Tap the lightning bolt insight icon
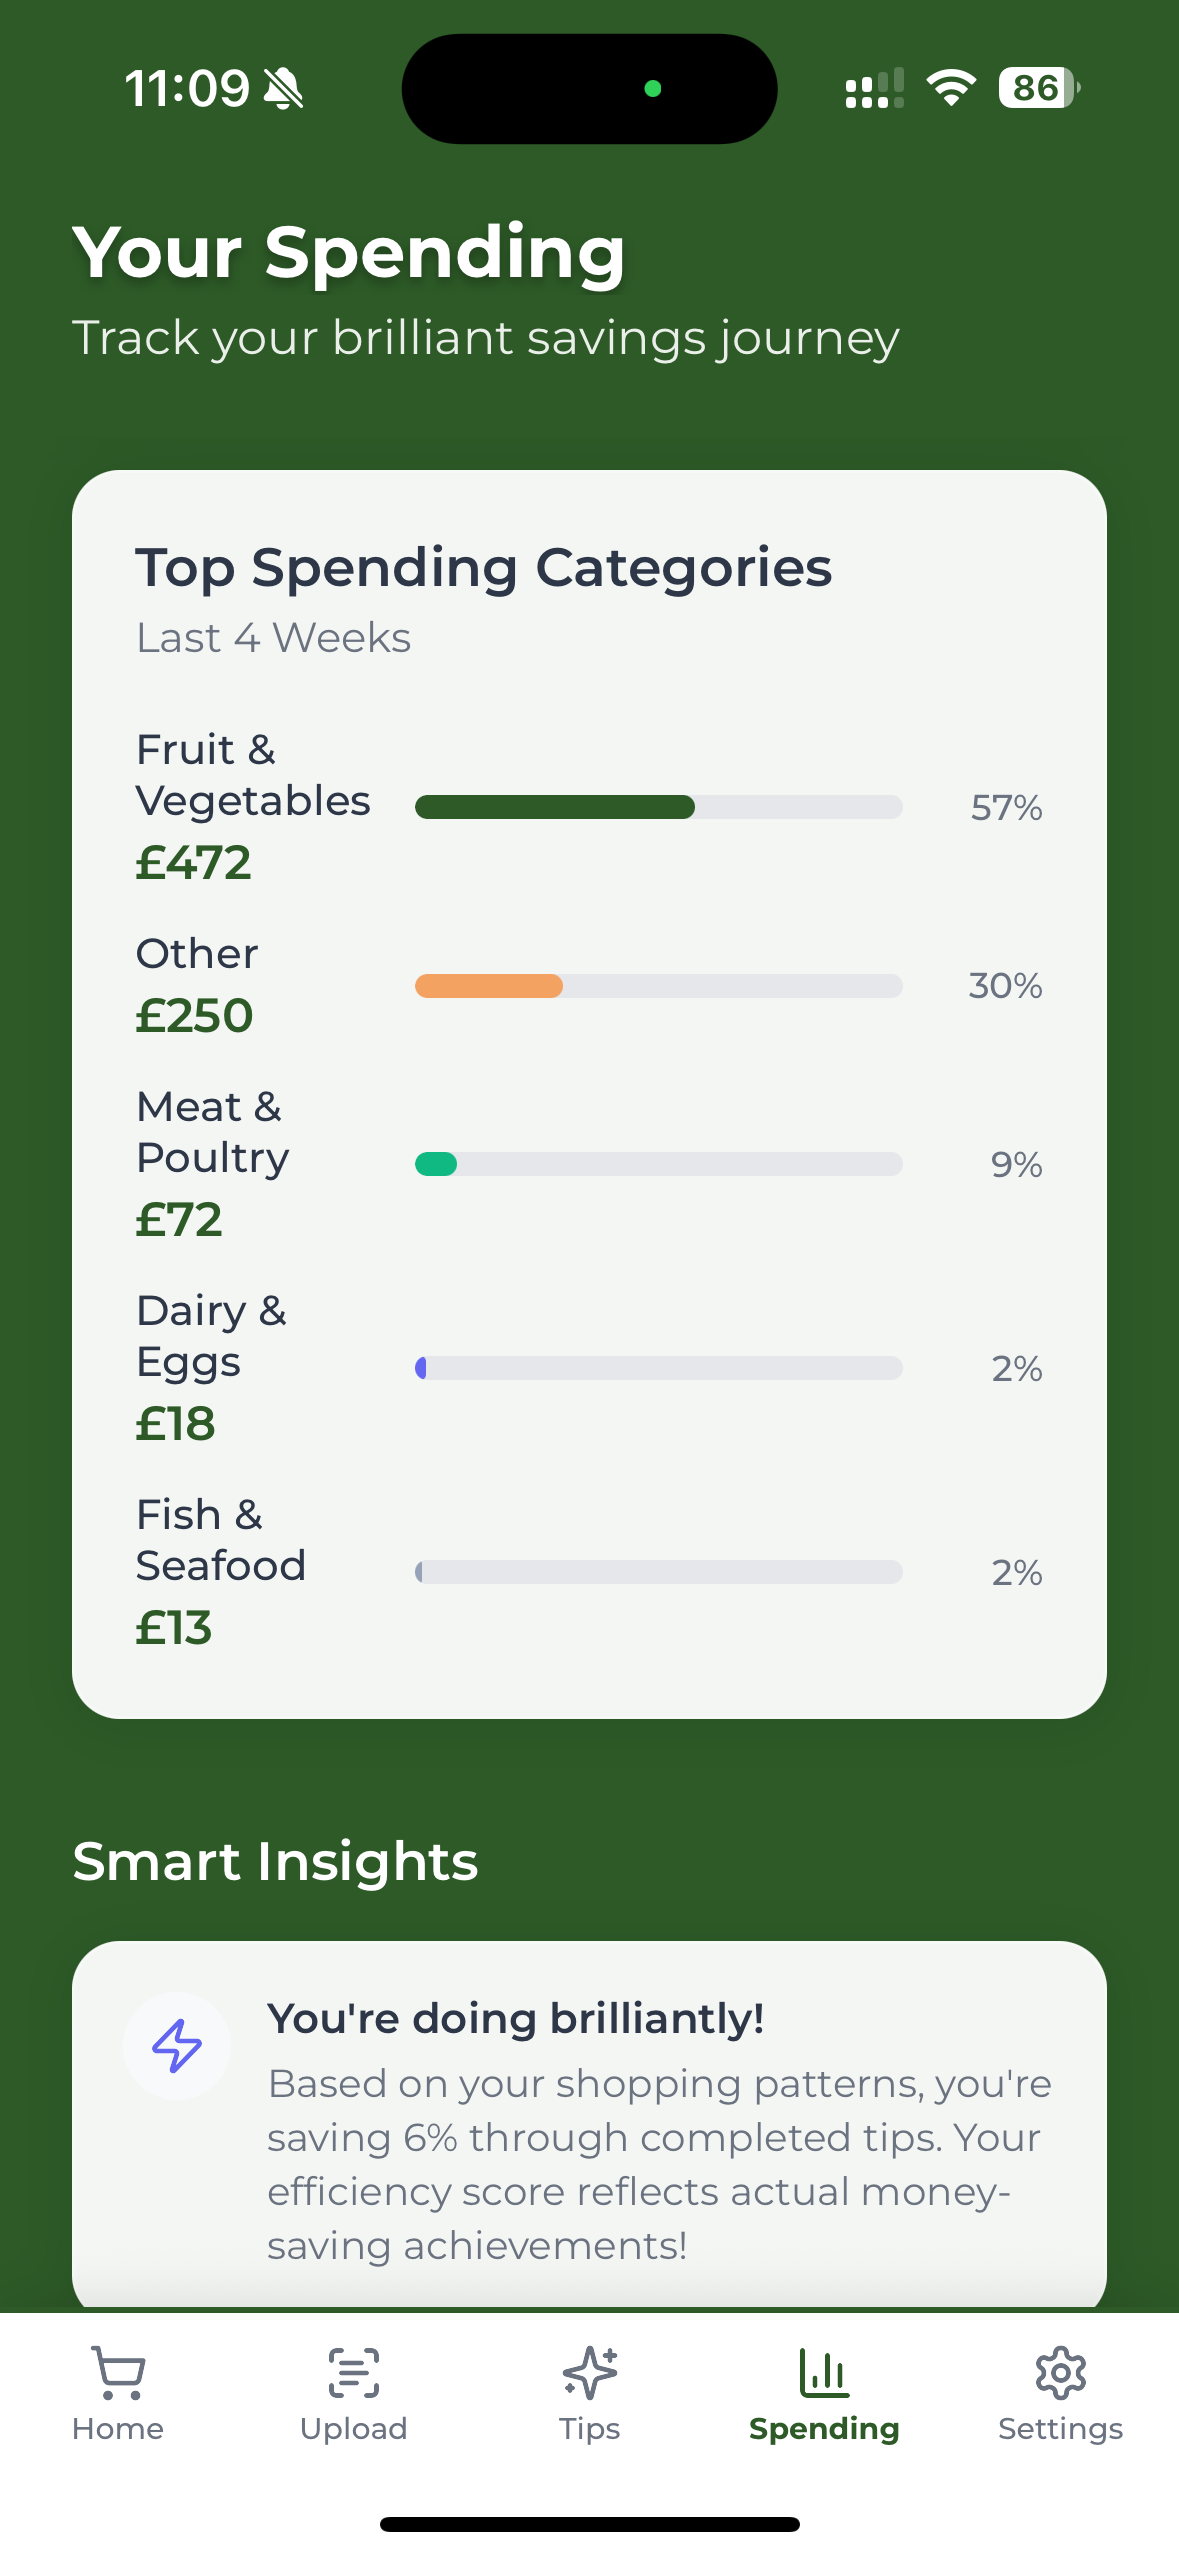Screen dimensions: 1179x2556 tap(177, 2045)
